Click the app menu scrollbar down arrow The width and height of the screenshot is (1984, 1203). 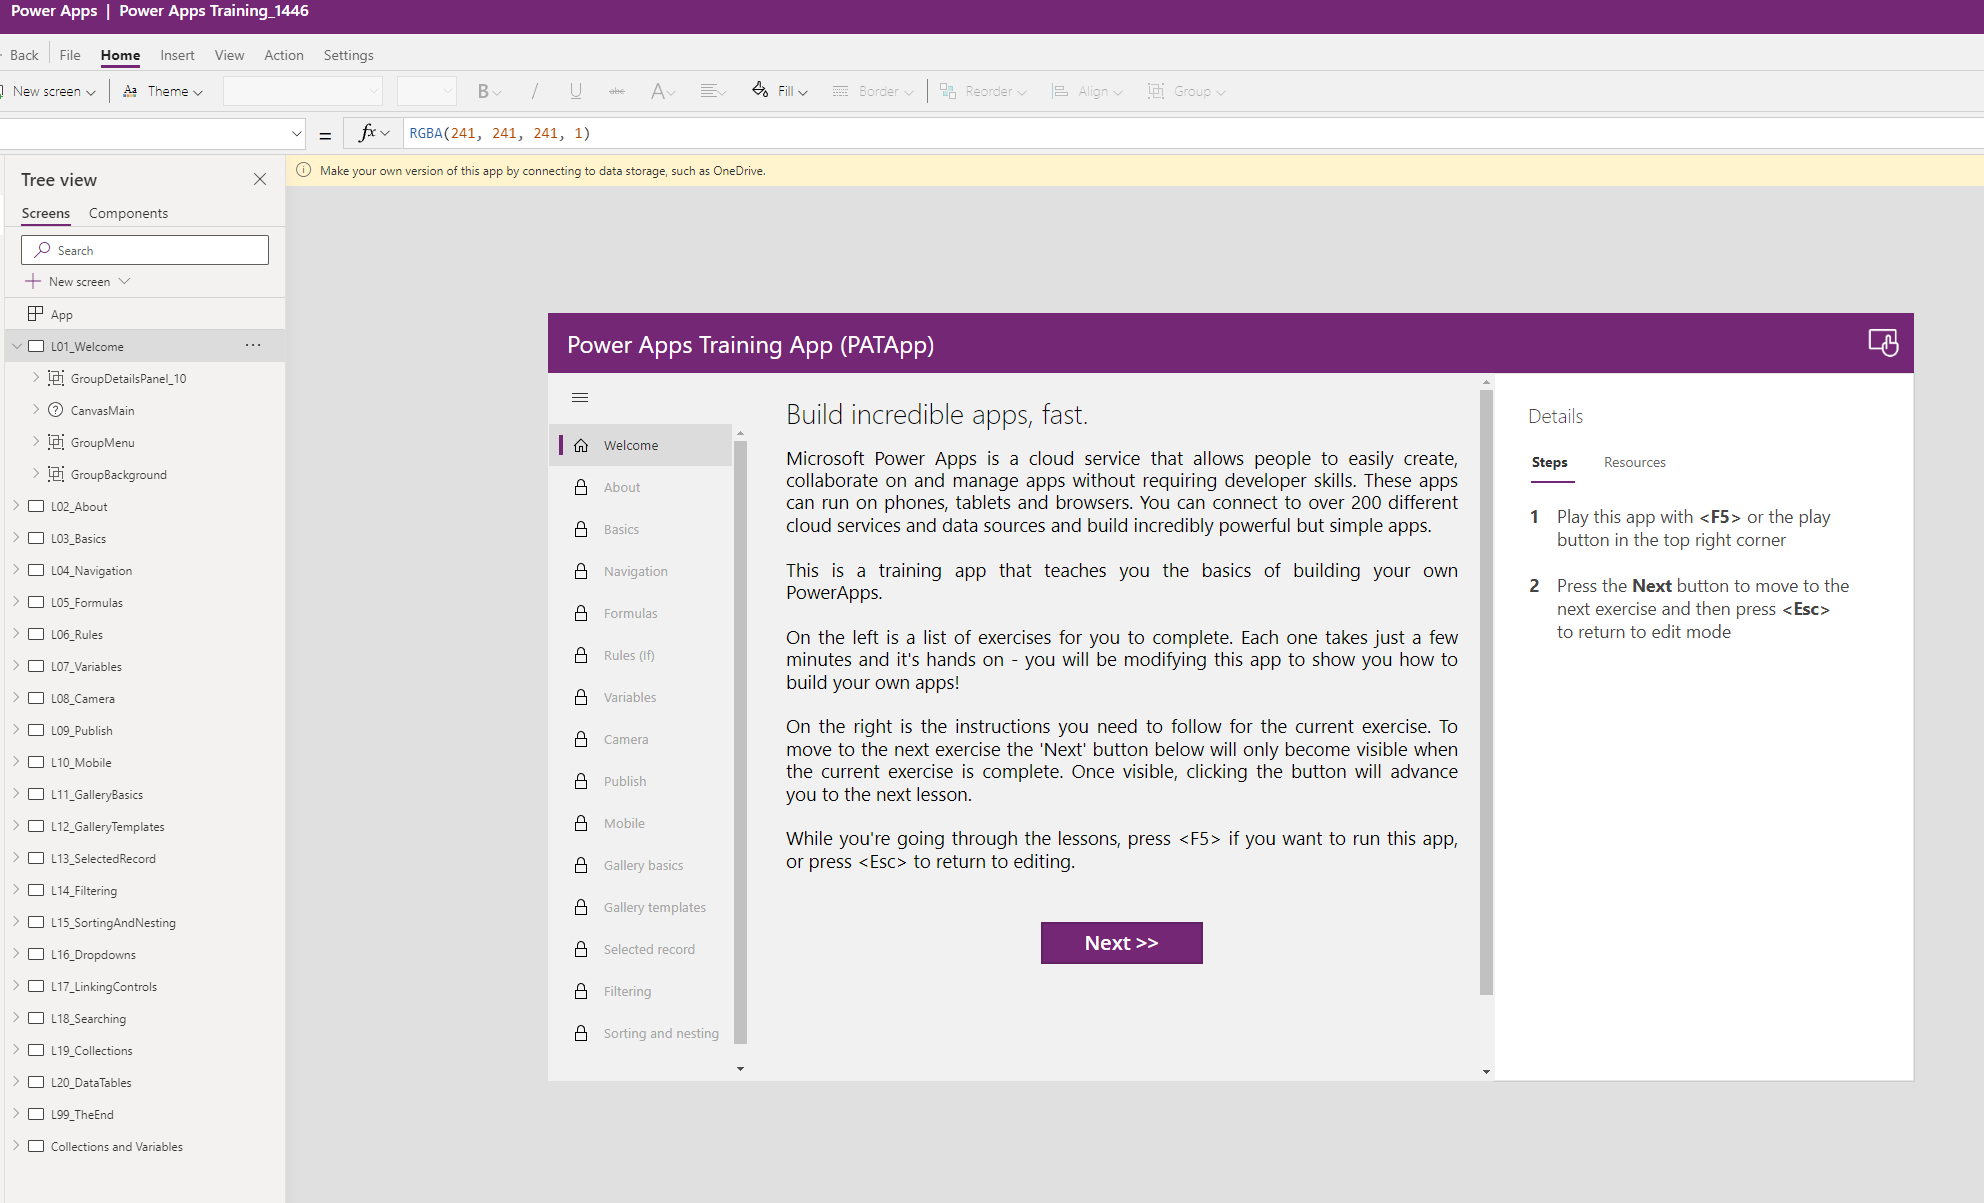tap(740, 1069)
